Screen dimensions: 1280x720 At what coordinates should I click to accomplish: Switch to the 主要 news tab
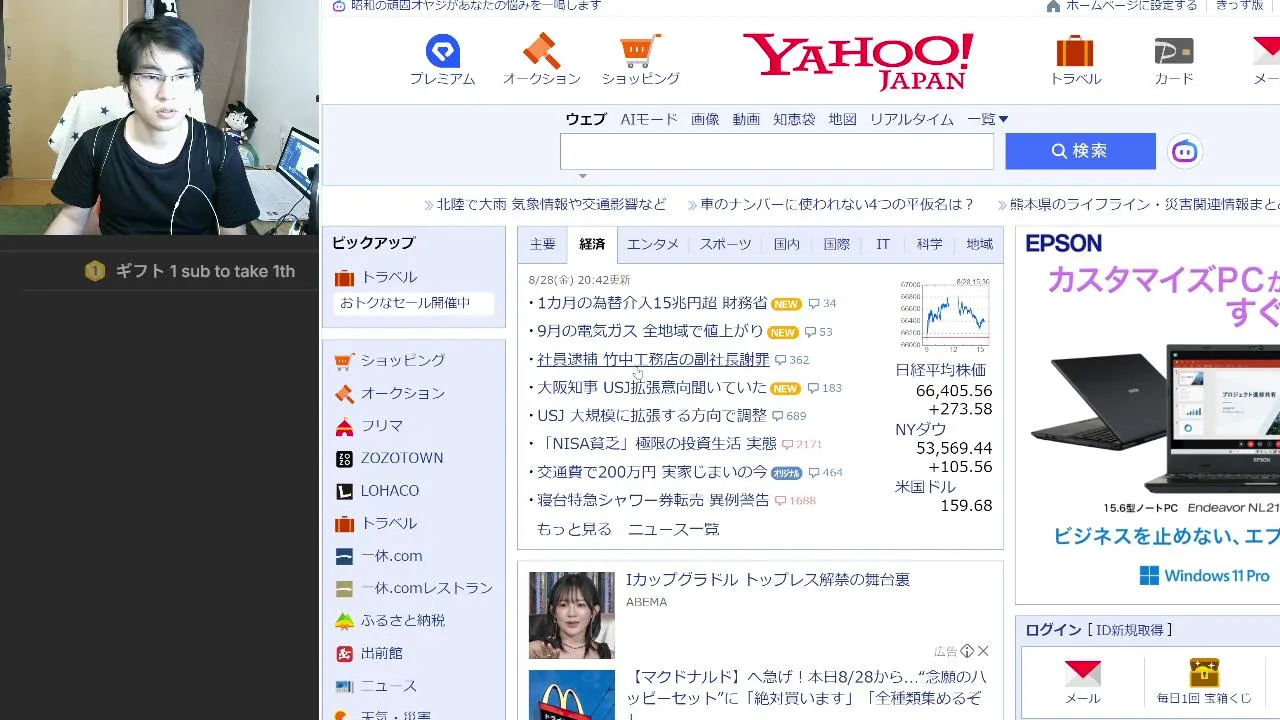pyautogui.click(x=542, y=244)
